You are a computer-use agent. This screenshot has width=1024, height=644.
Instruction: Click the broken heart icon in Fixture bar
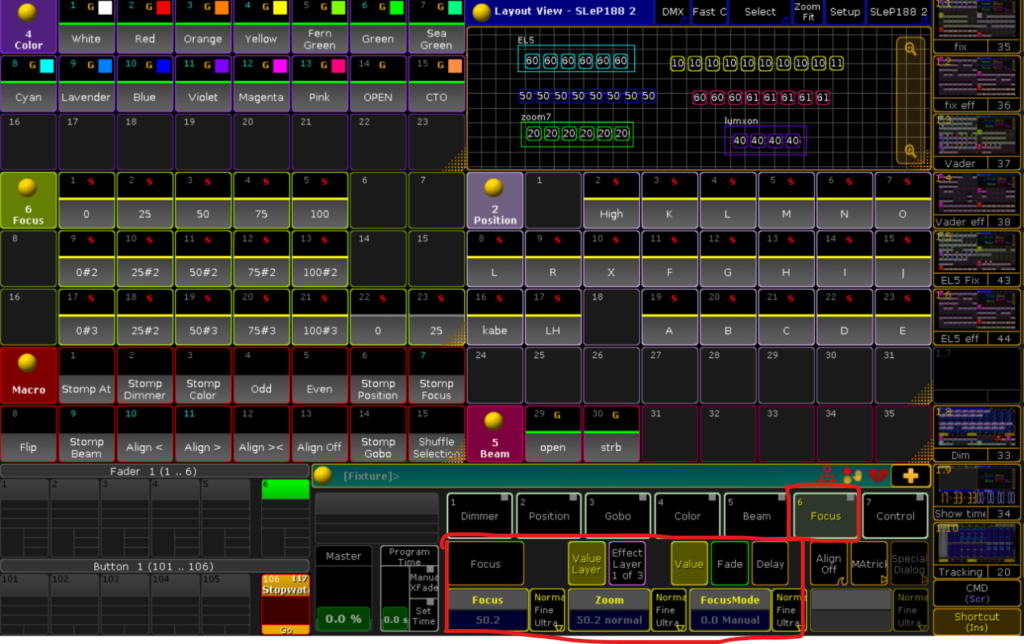(879, 477)
